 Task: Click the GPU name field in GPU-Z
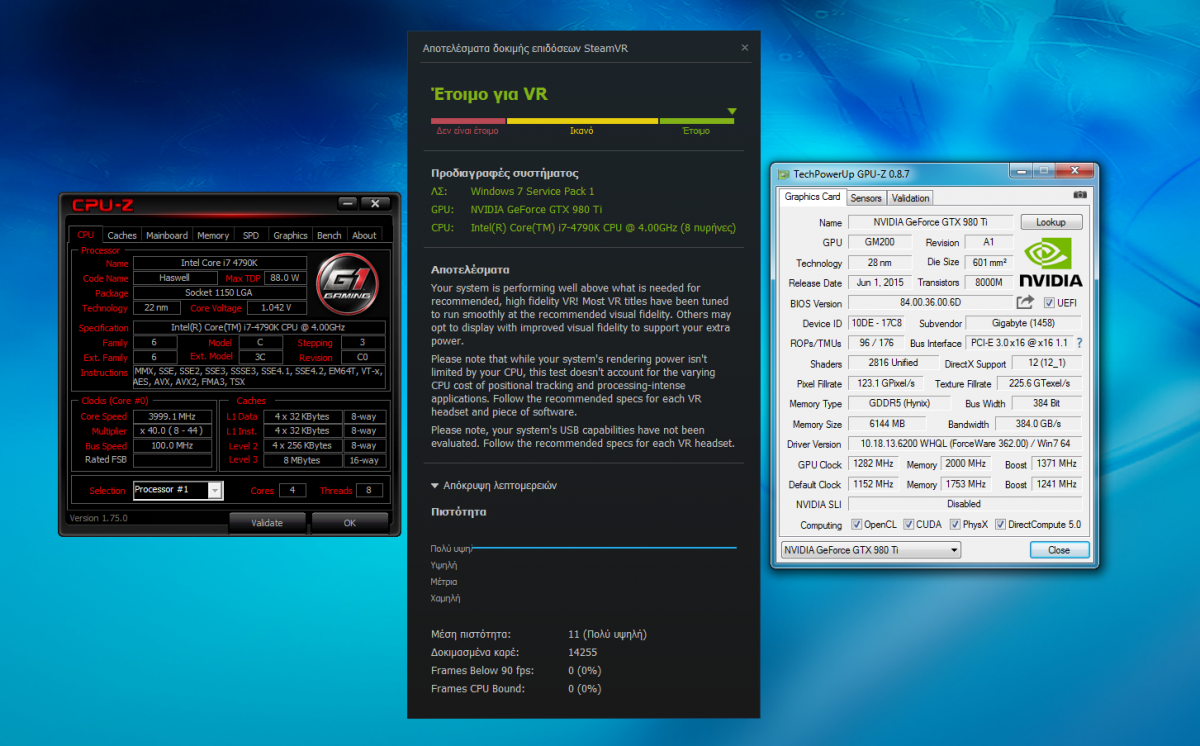click(930, 222)
